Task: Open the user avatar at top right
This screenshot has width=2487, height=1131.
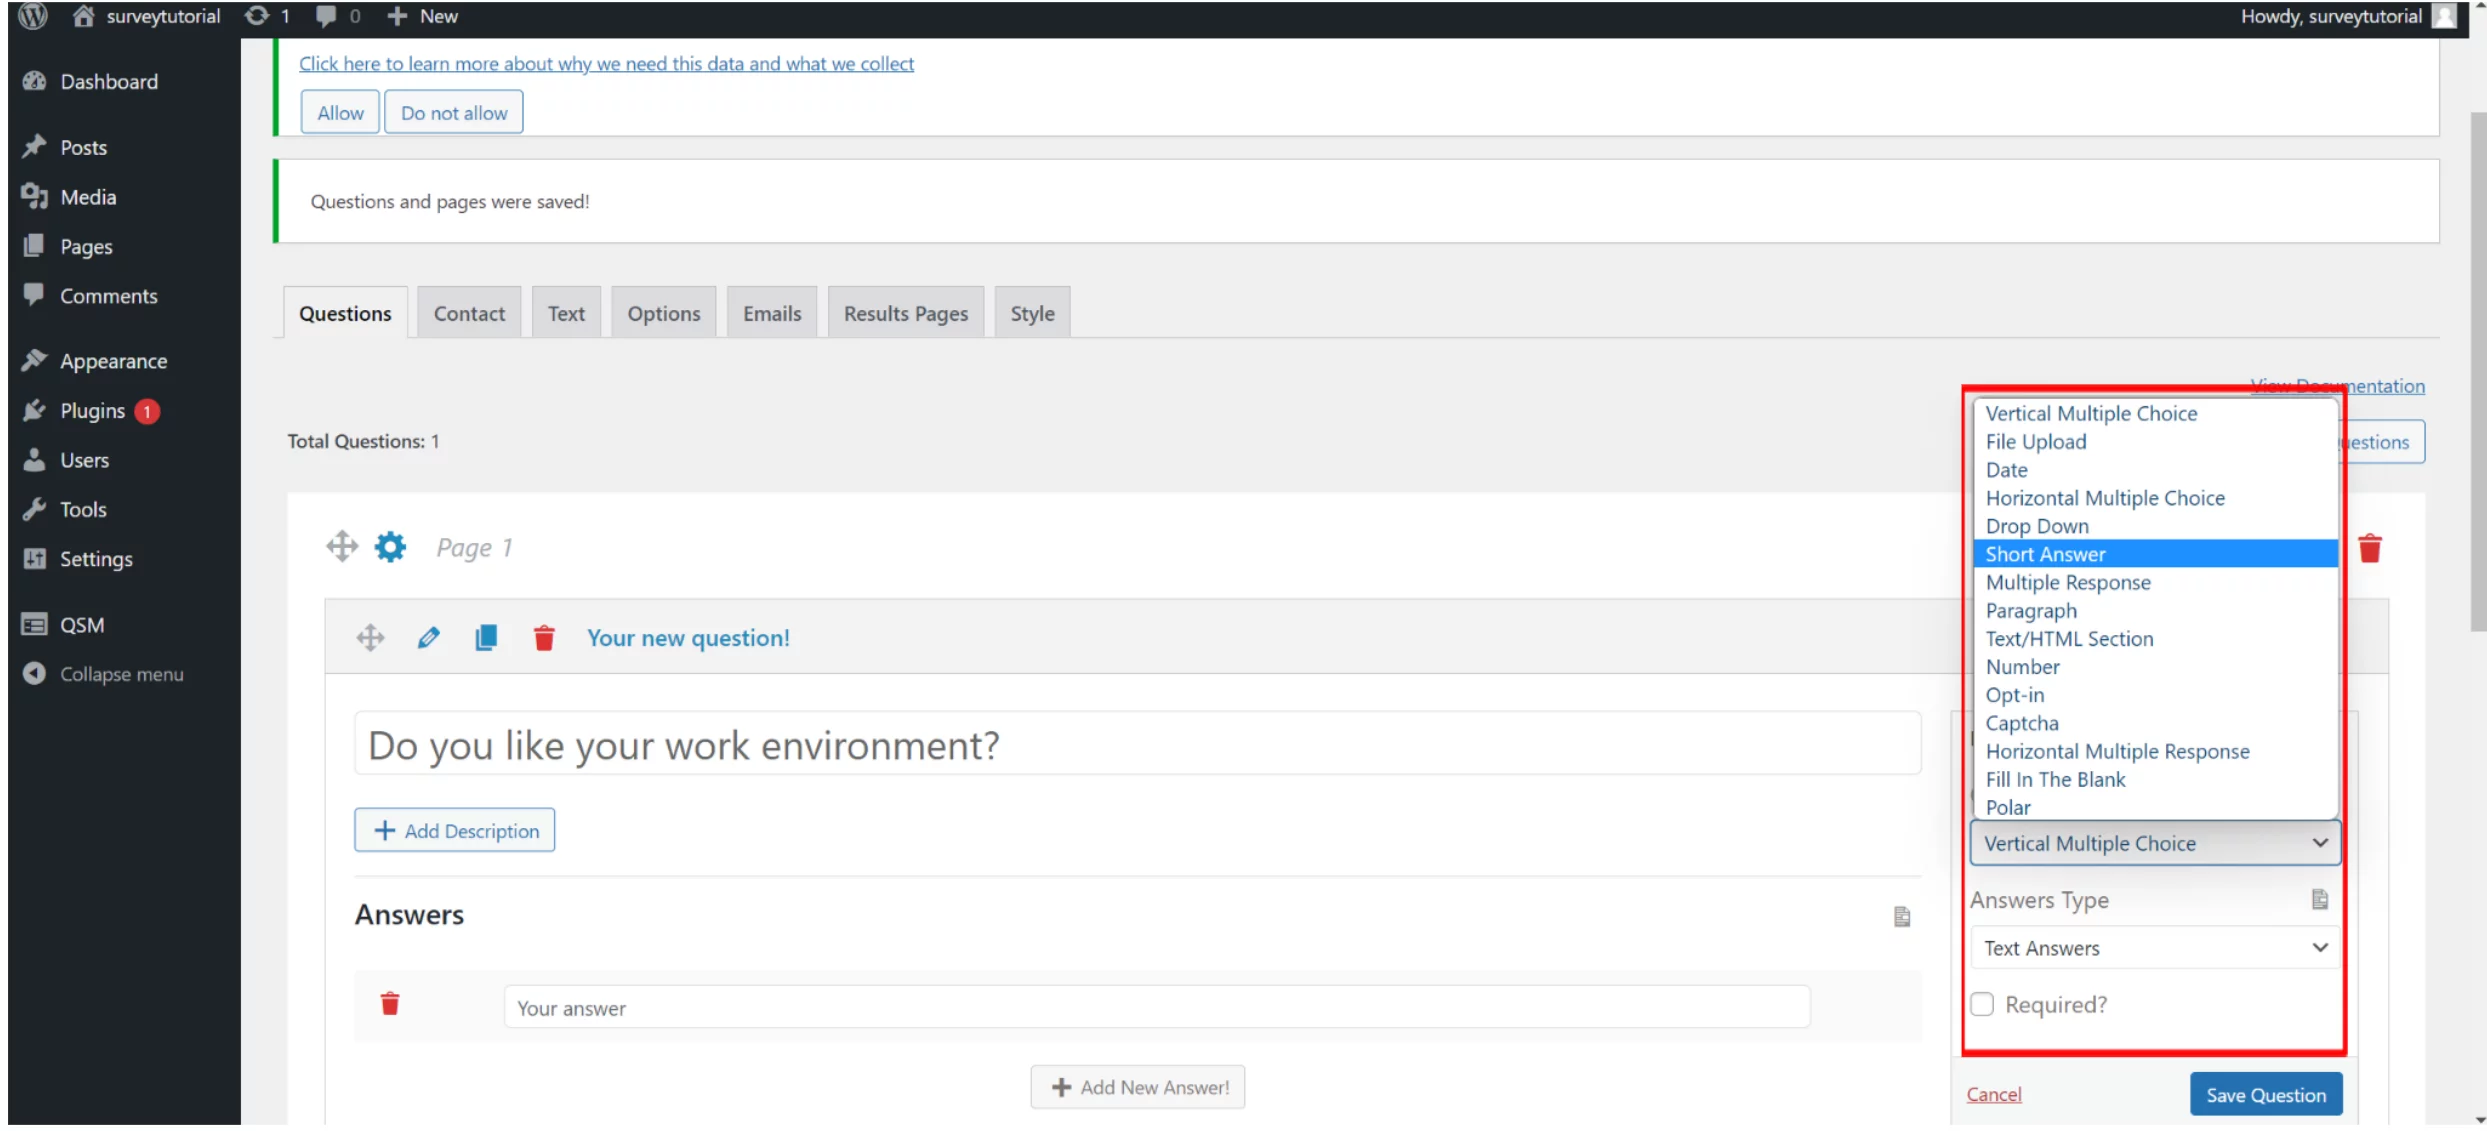Action: coord(2445,16)
